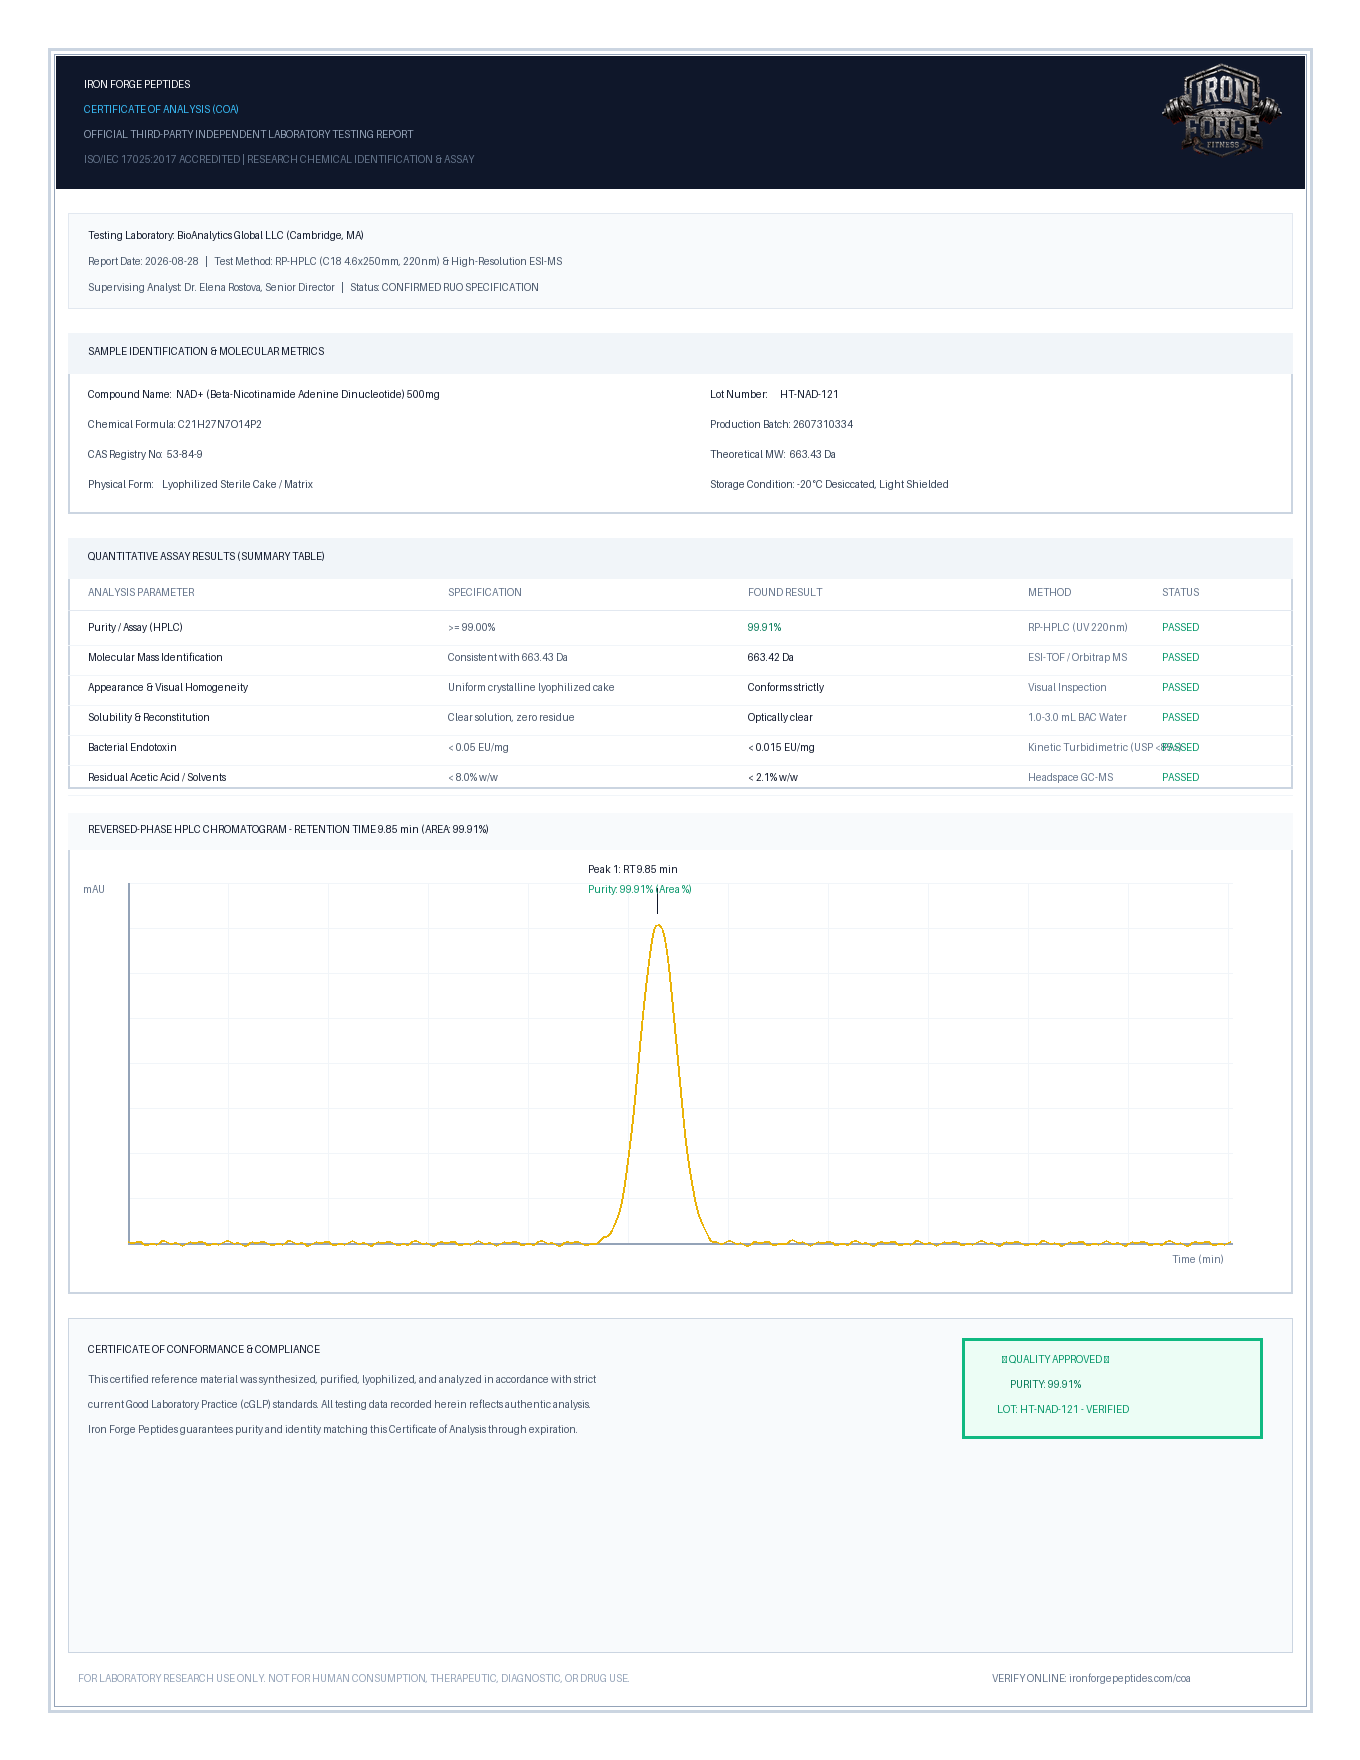Click the Theoretical MW value 663.43 Da
The image size is (1360, 1760).
[812, 454]
